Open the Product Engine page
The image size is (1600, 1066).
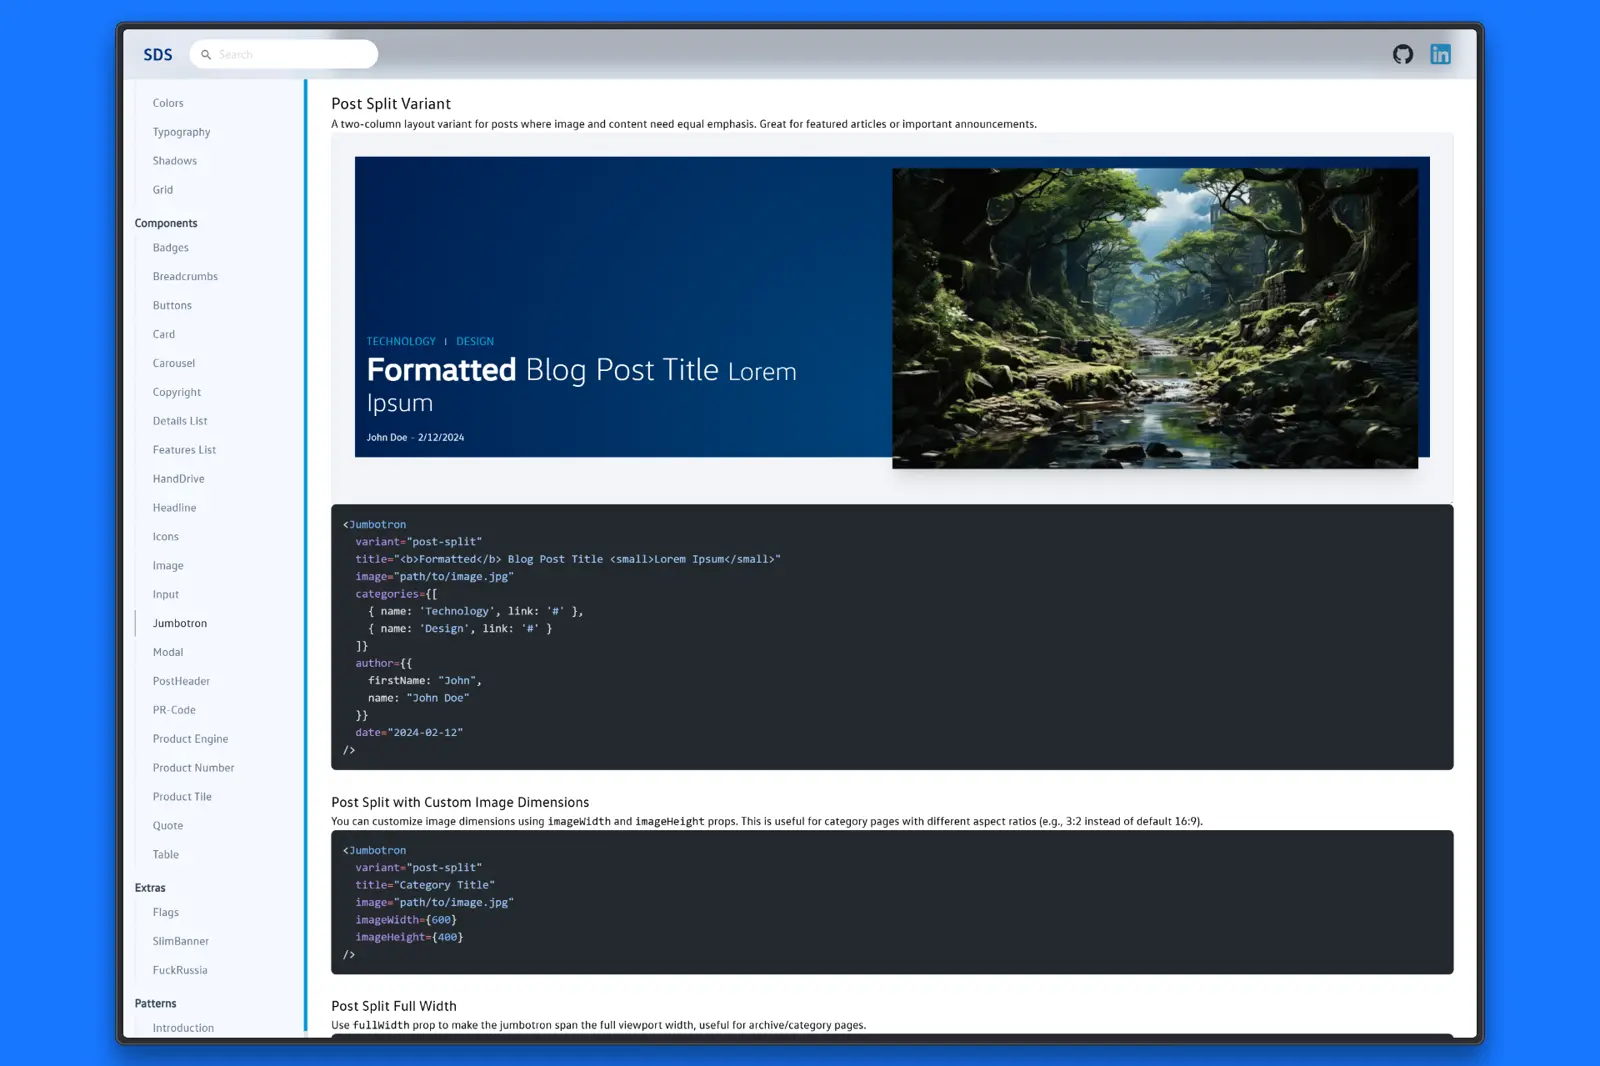point(190,739)
